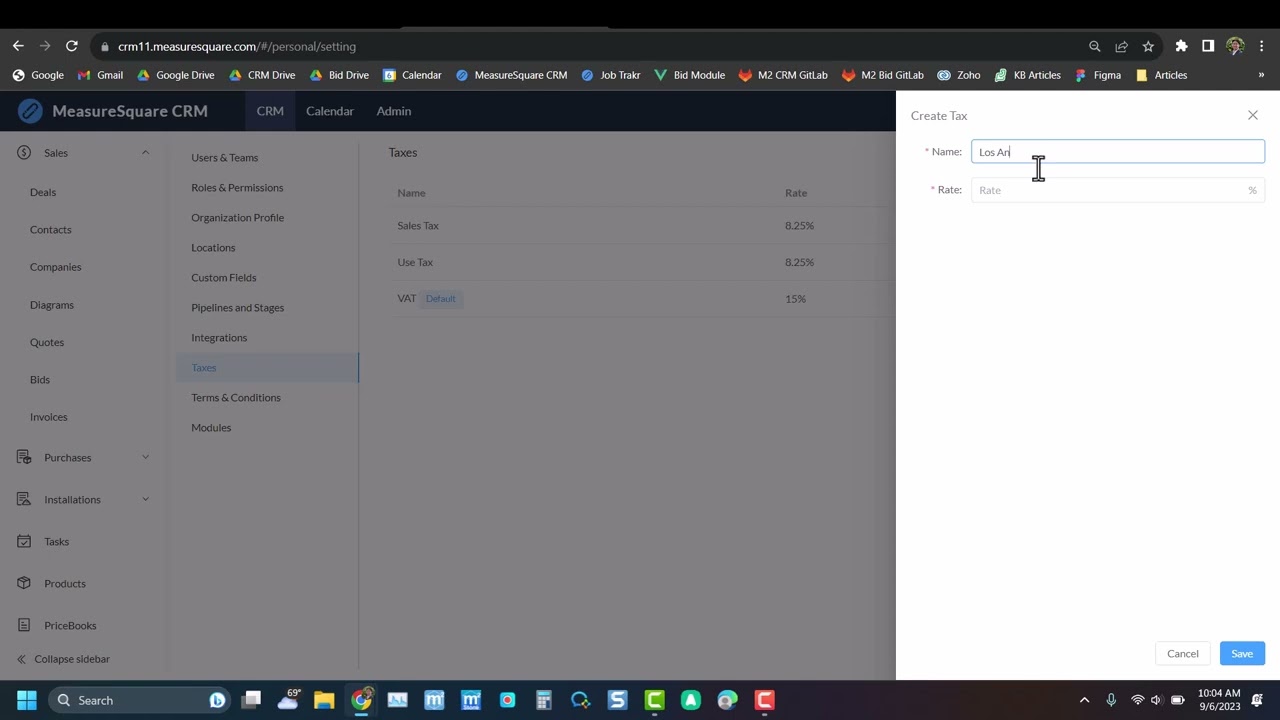Open the KB Articles bookmark

[1027, 75]
